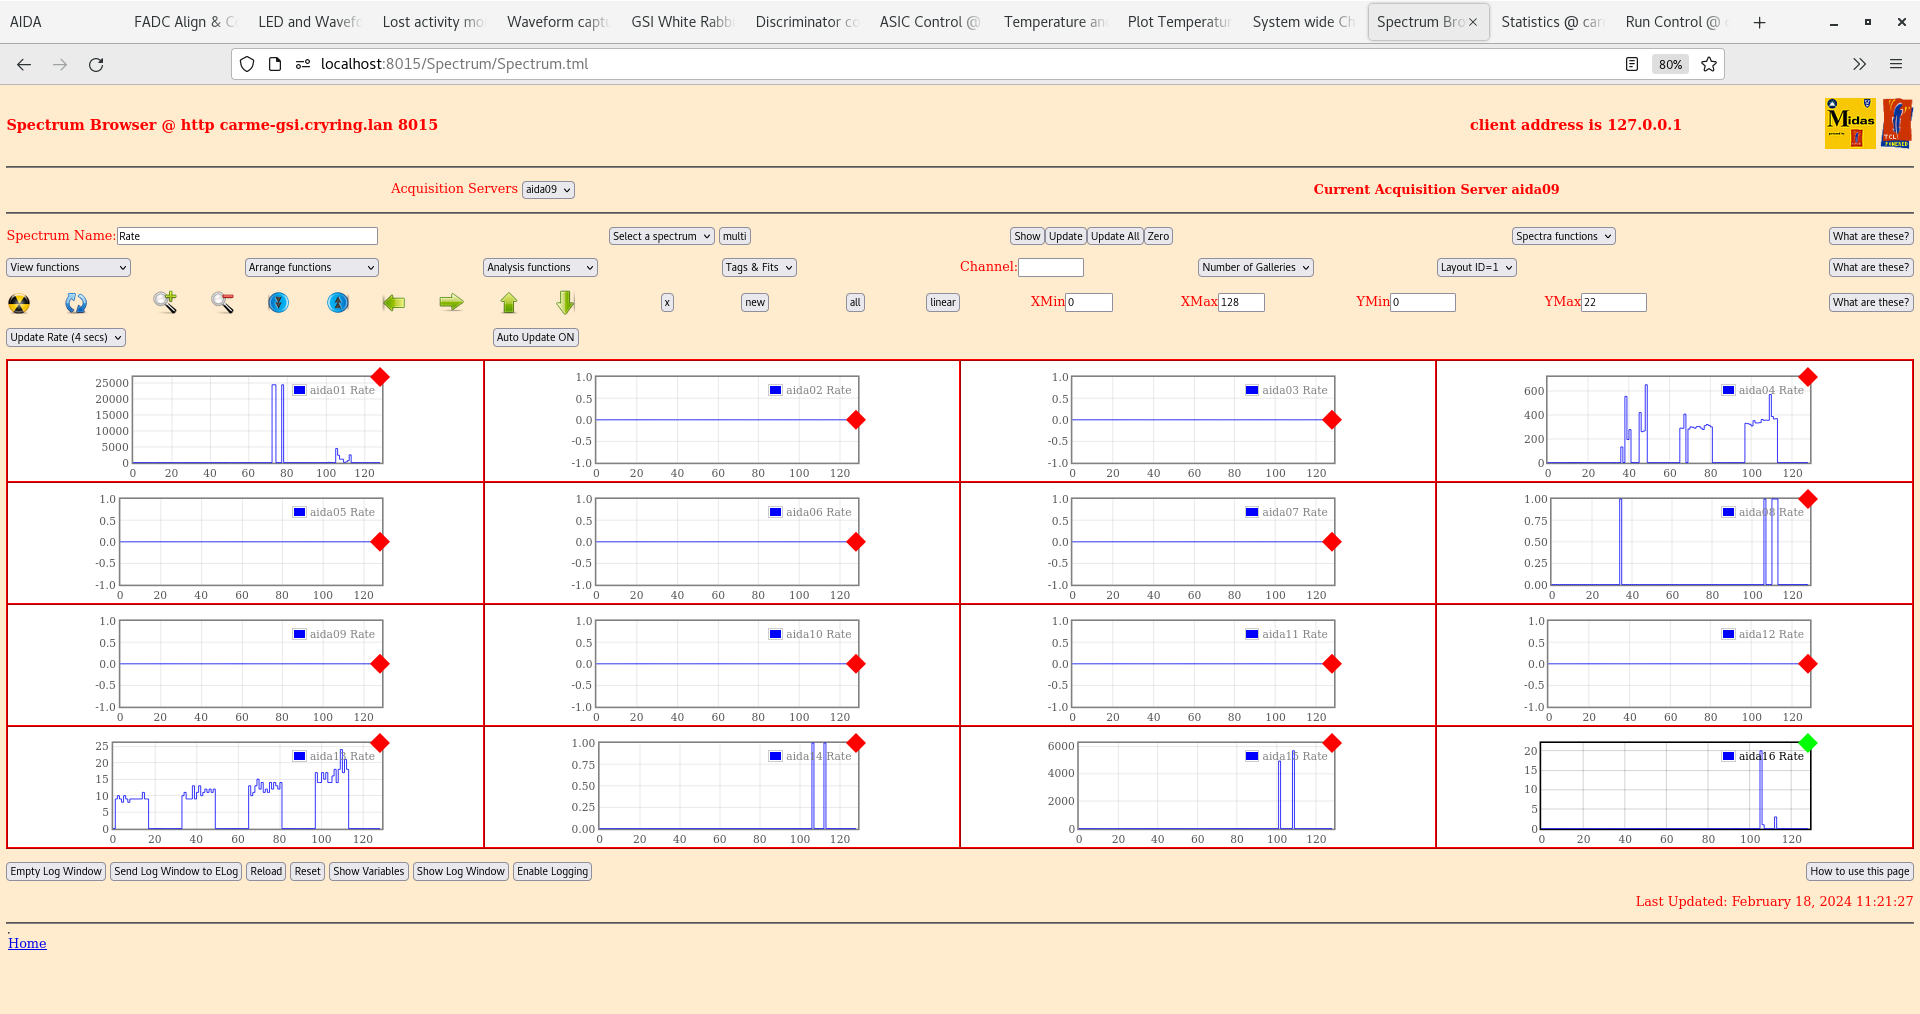
Task: Click the yellow radiation symbol icon
Action: point(19,303)
